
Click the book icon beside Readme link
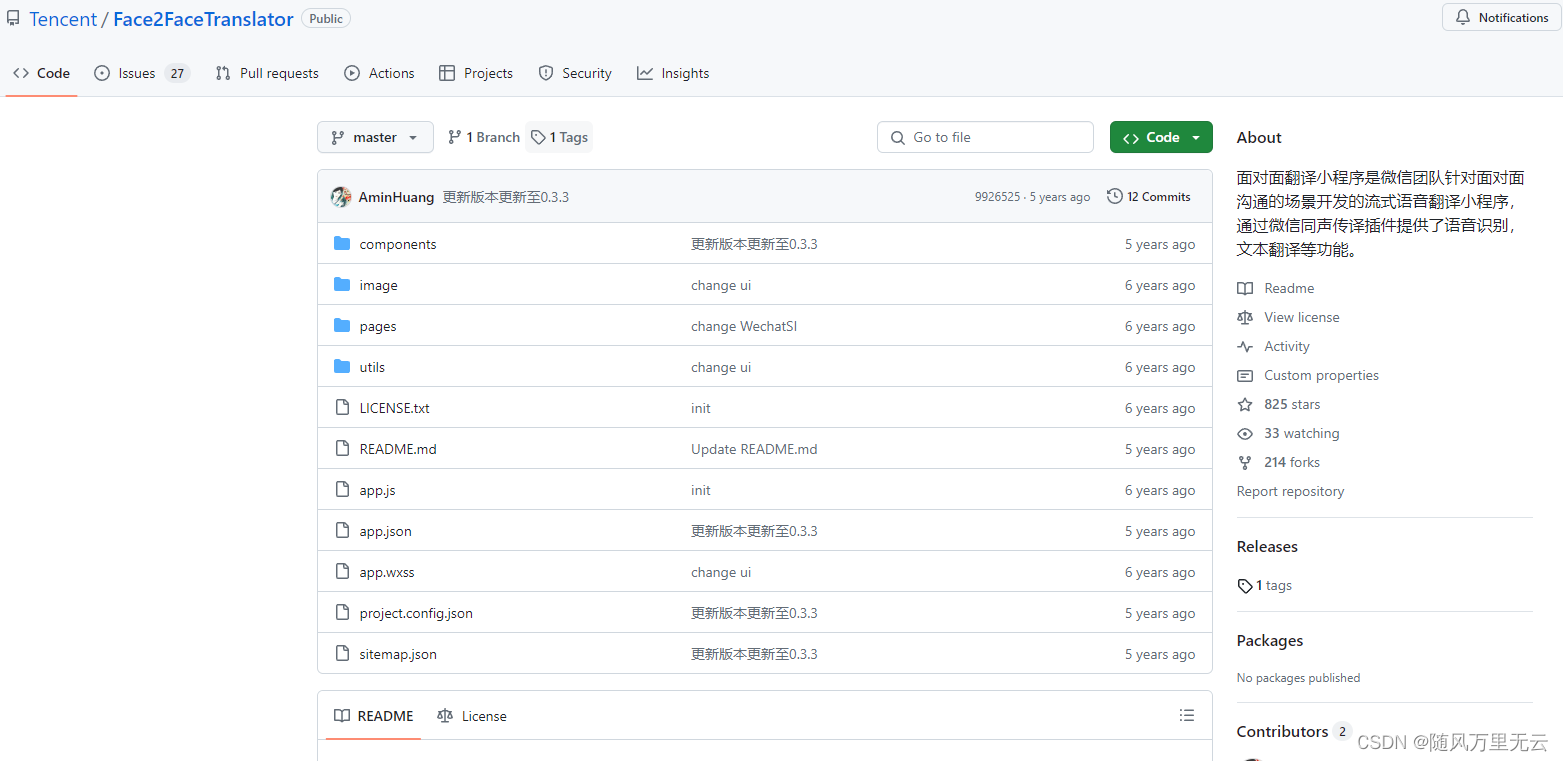click(1245, 288)
